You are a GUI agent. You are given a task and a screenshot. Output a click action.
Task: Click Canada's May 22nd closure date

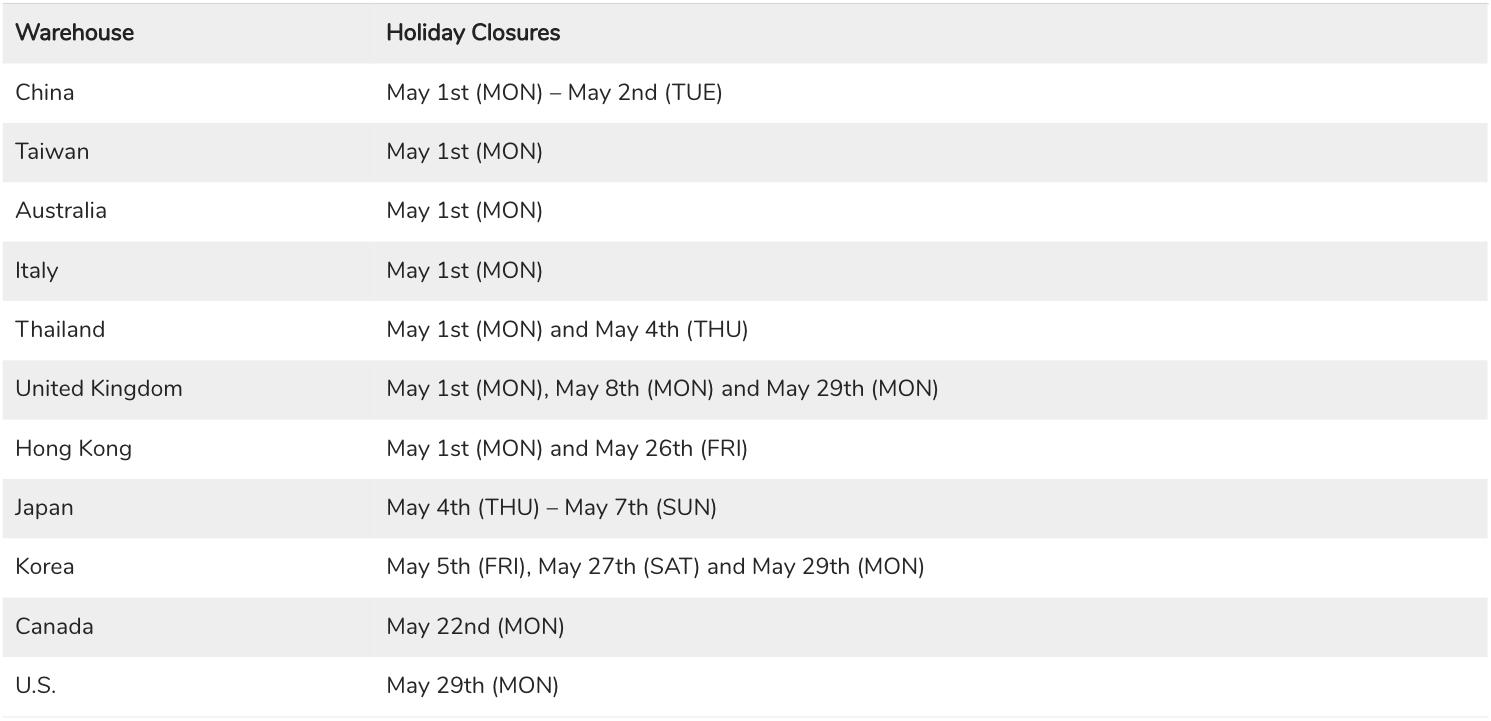tap(475, 627)
